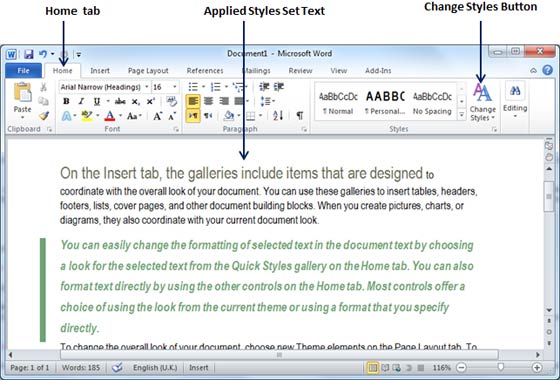The image size is (560, 380).
Task: Switch to the References tab
Action: [205, 71]
